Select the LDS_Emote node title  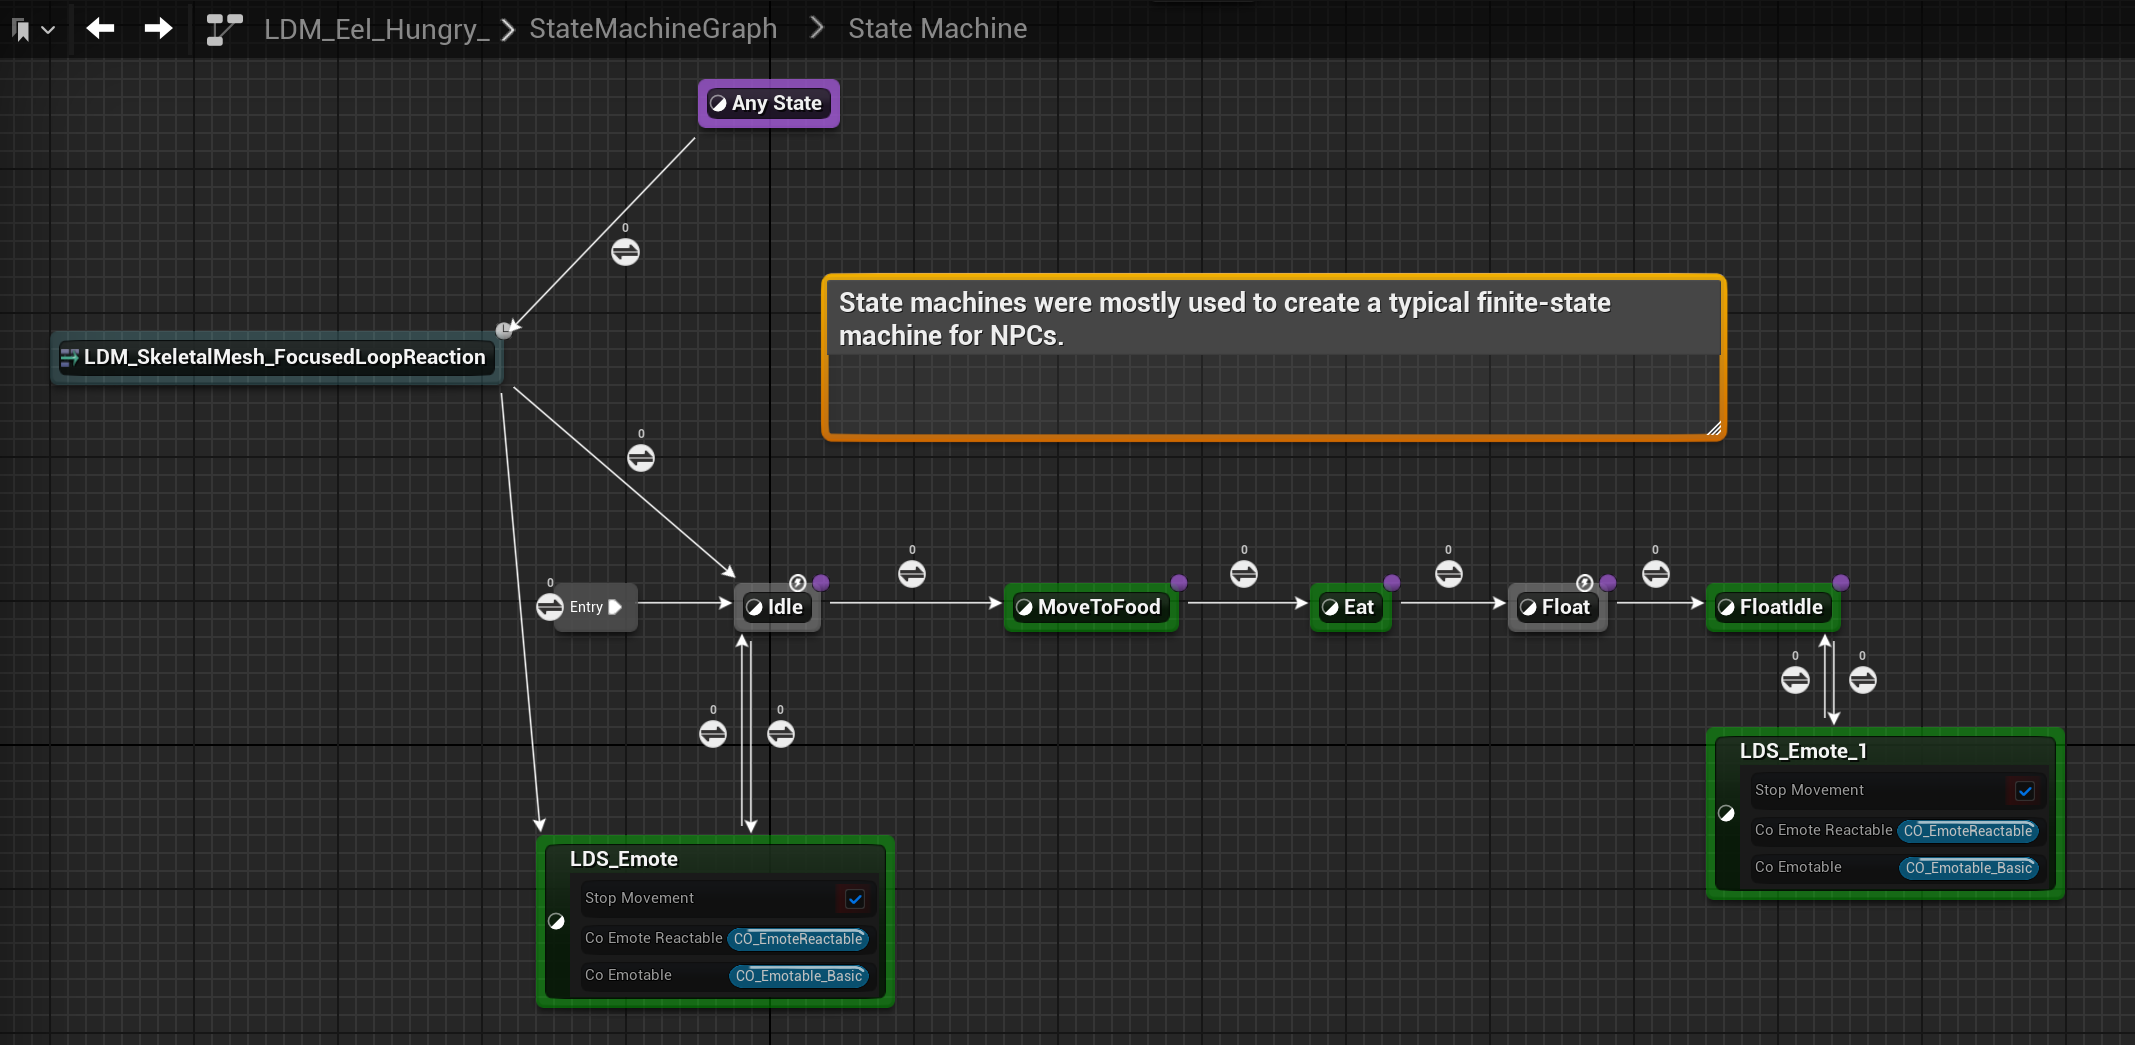pyautogui.click(x=624, y=859)
